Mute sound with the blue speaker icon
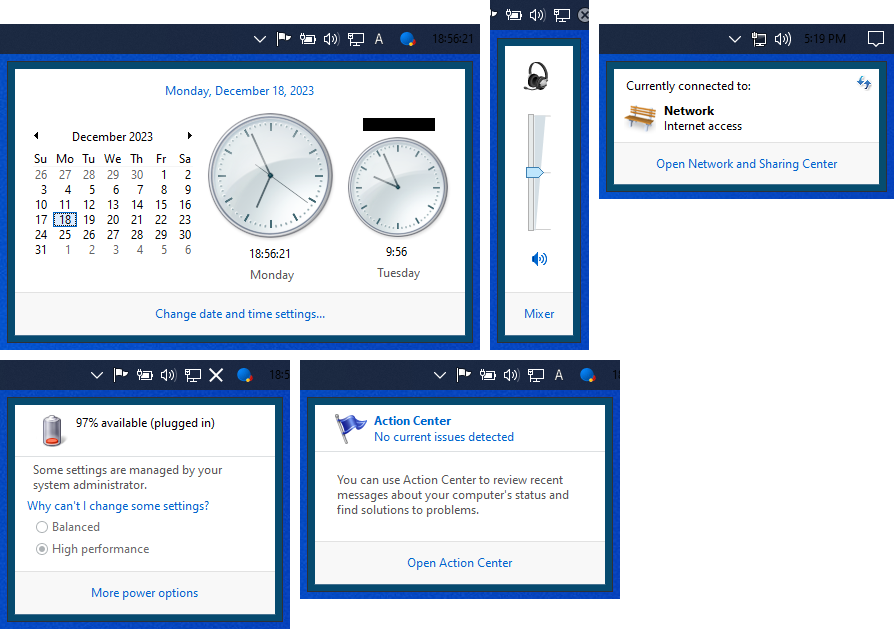The image size is (894, 629). (539, 259)
